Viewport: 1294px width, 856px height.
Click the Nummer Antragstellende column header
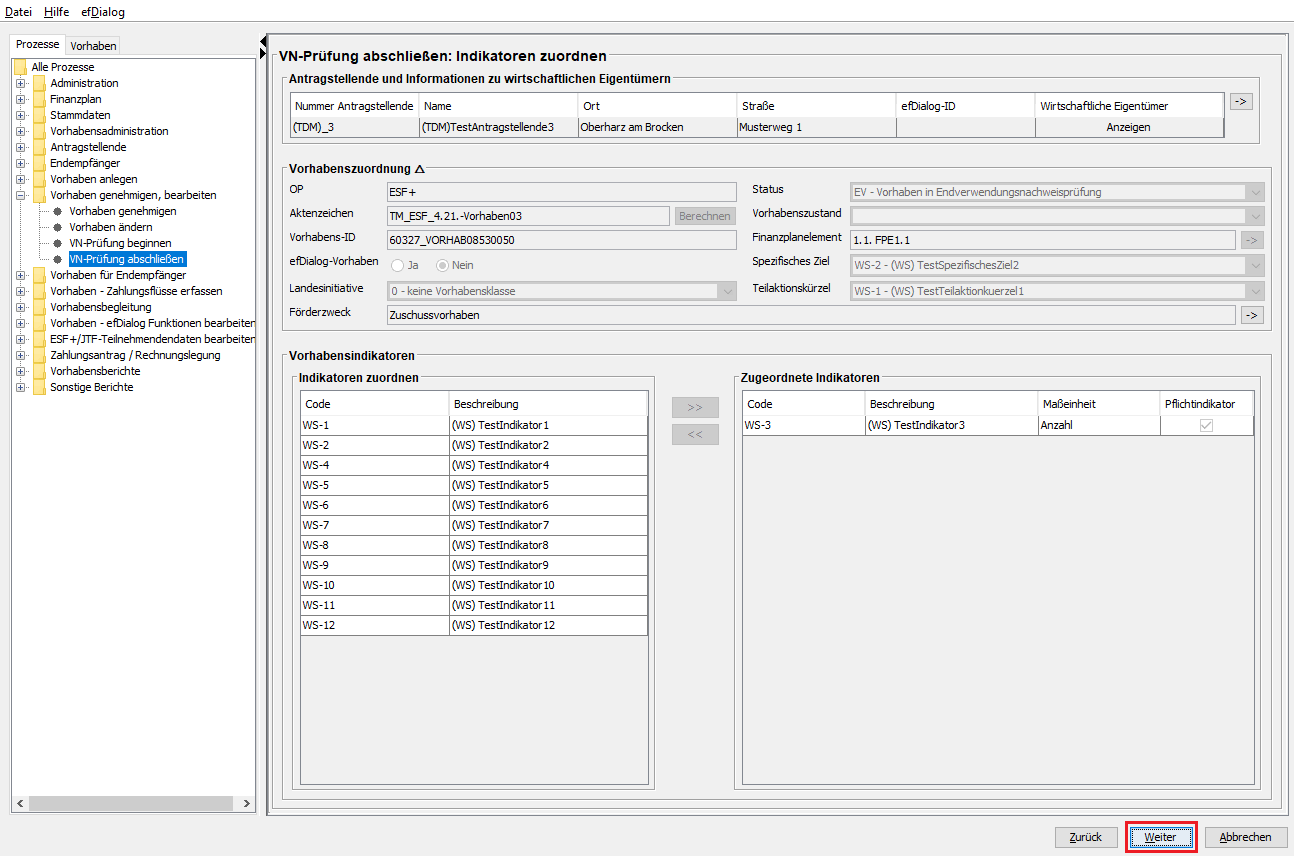coord(355,106)
